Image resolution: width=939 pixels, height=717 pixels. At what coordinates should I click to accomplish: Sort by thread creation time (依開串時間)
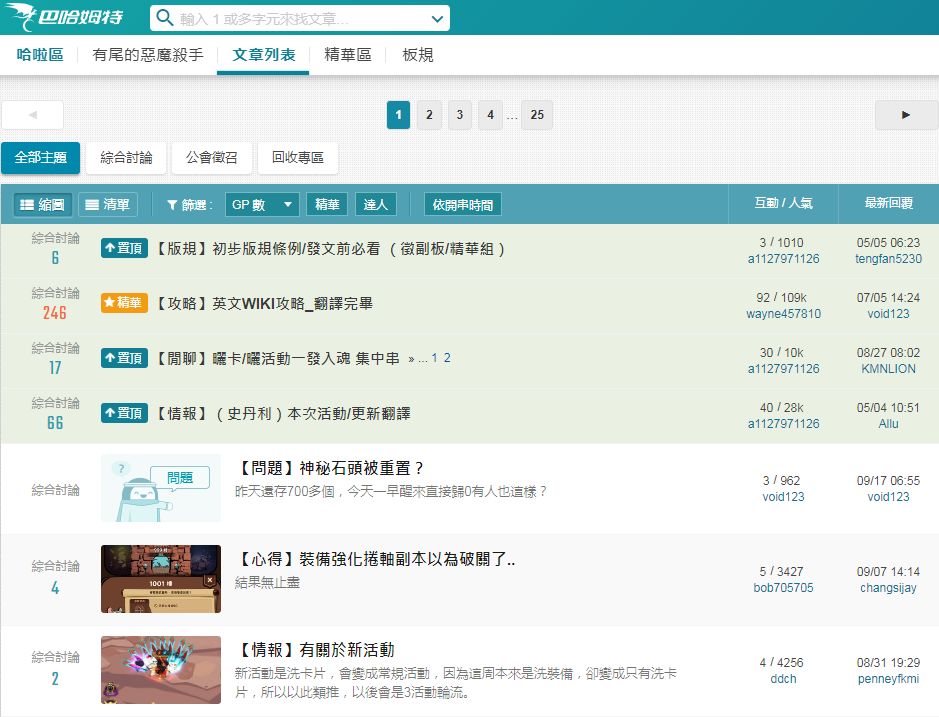[x=462, y=205]
